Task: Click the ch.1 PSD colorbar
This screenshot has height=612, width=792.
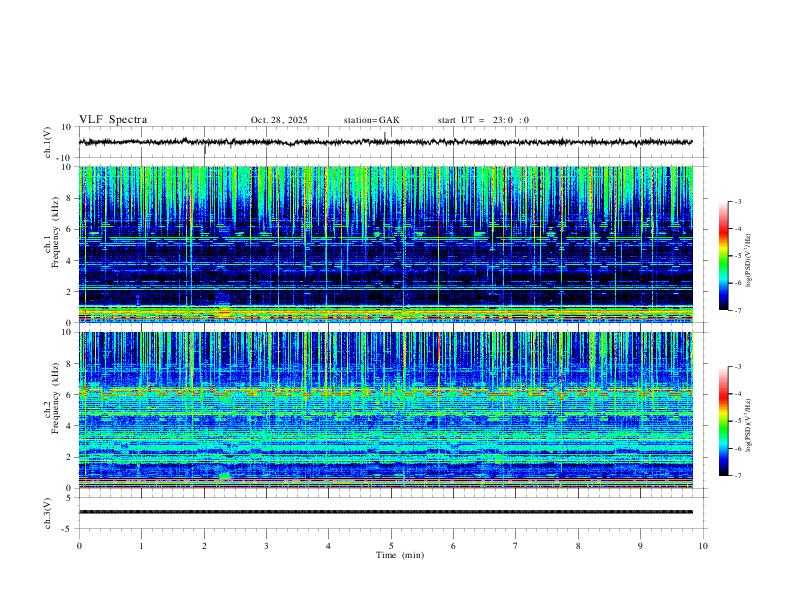Action: (x=724, y=256)
